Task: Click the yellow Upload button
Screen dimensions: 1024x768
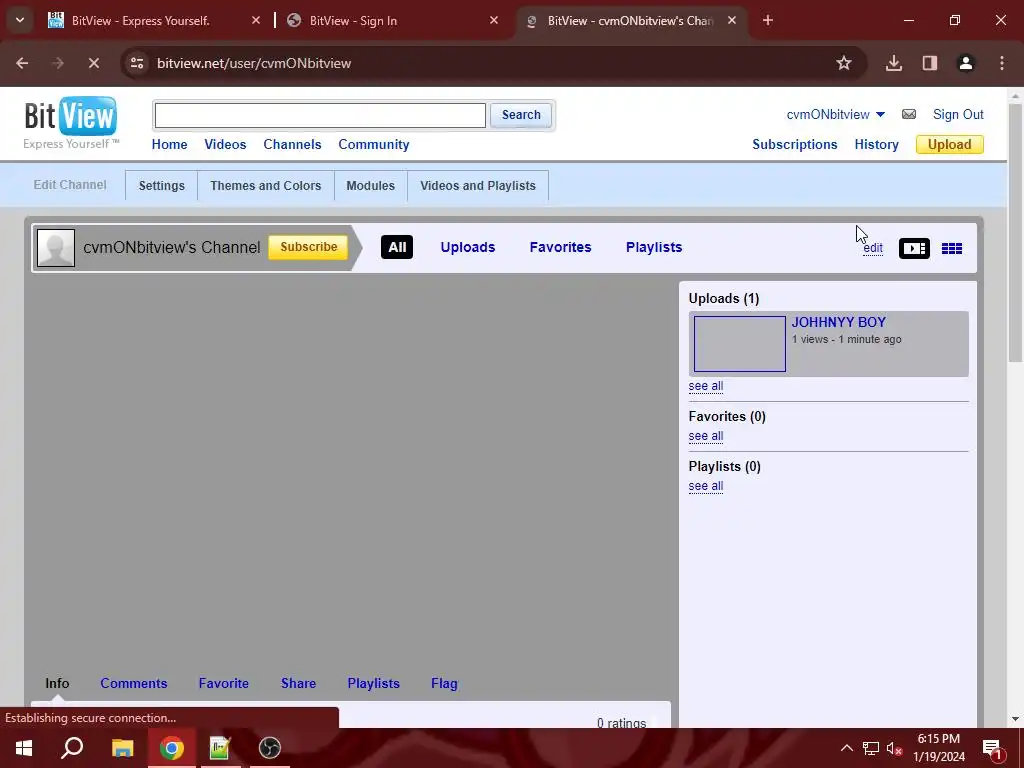Action: click(950, 144)
